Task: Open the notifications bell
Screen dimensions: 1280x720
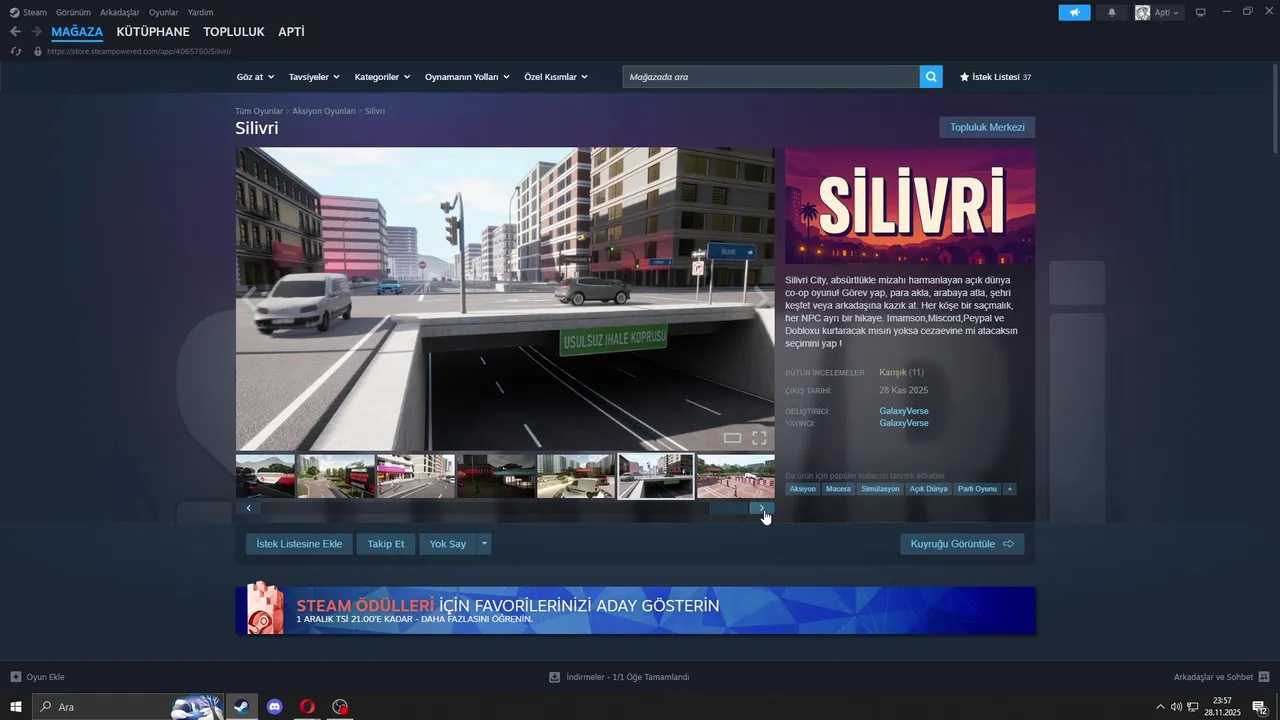Action: (1112, 13)
